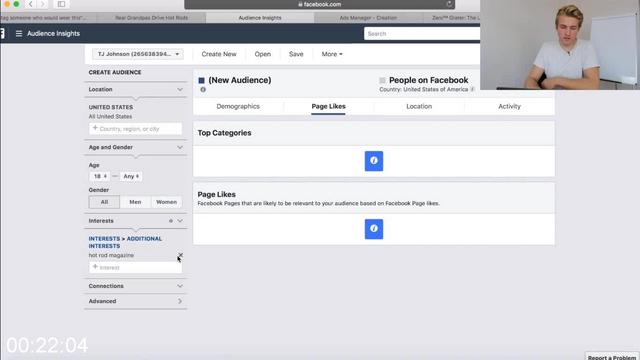Click the grey People on Facebook square
The image size is (640, 360).
click(x=382, y=80)
